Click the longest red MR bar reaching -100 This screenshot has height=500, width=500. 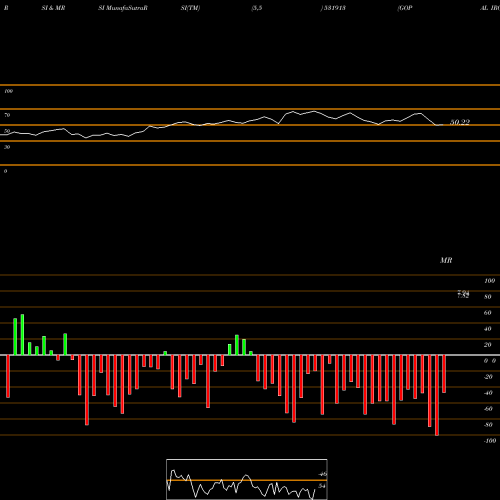pyautogui.click(x=437, y=395)
